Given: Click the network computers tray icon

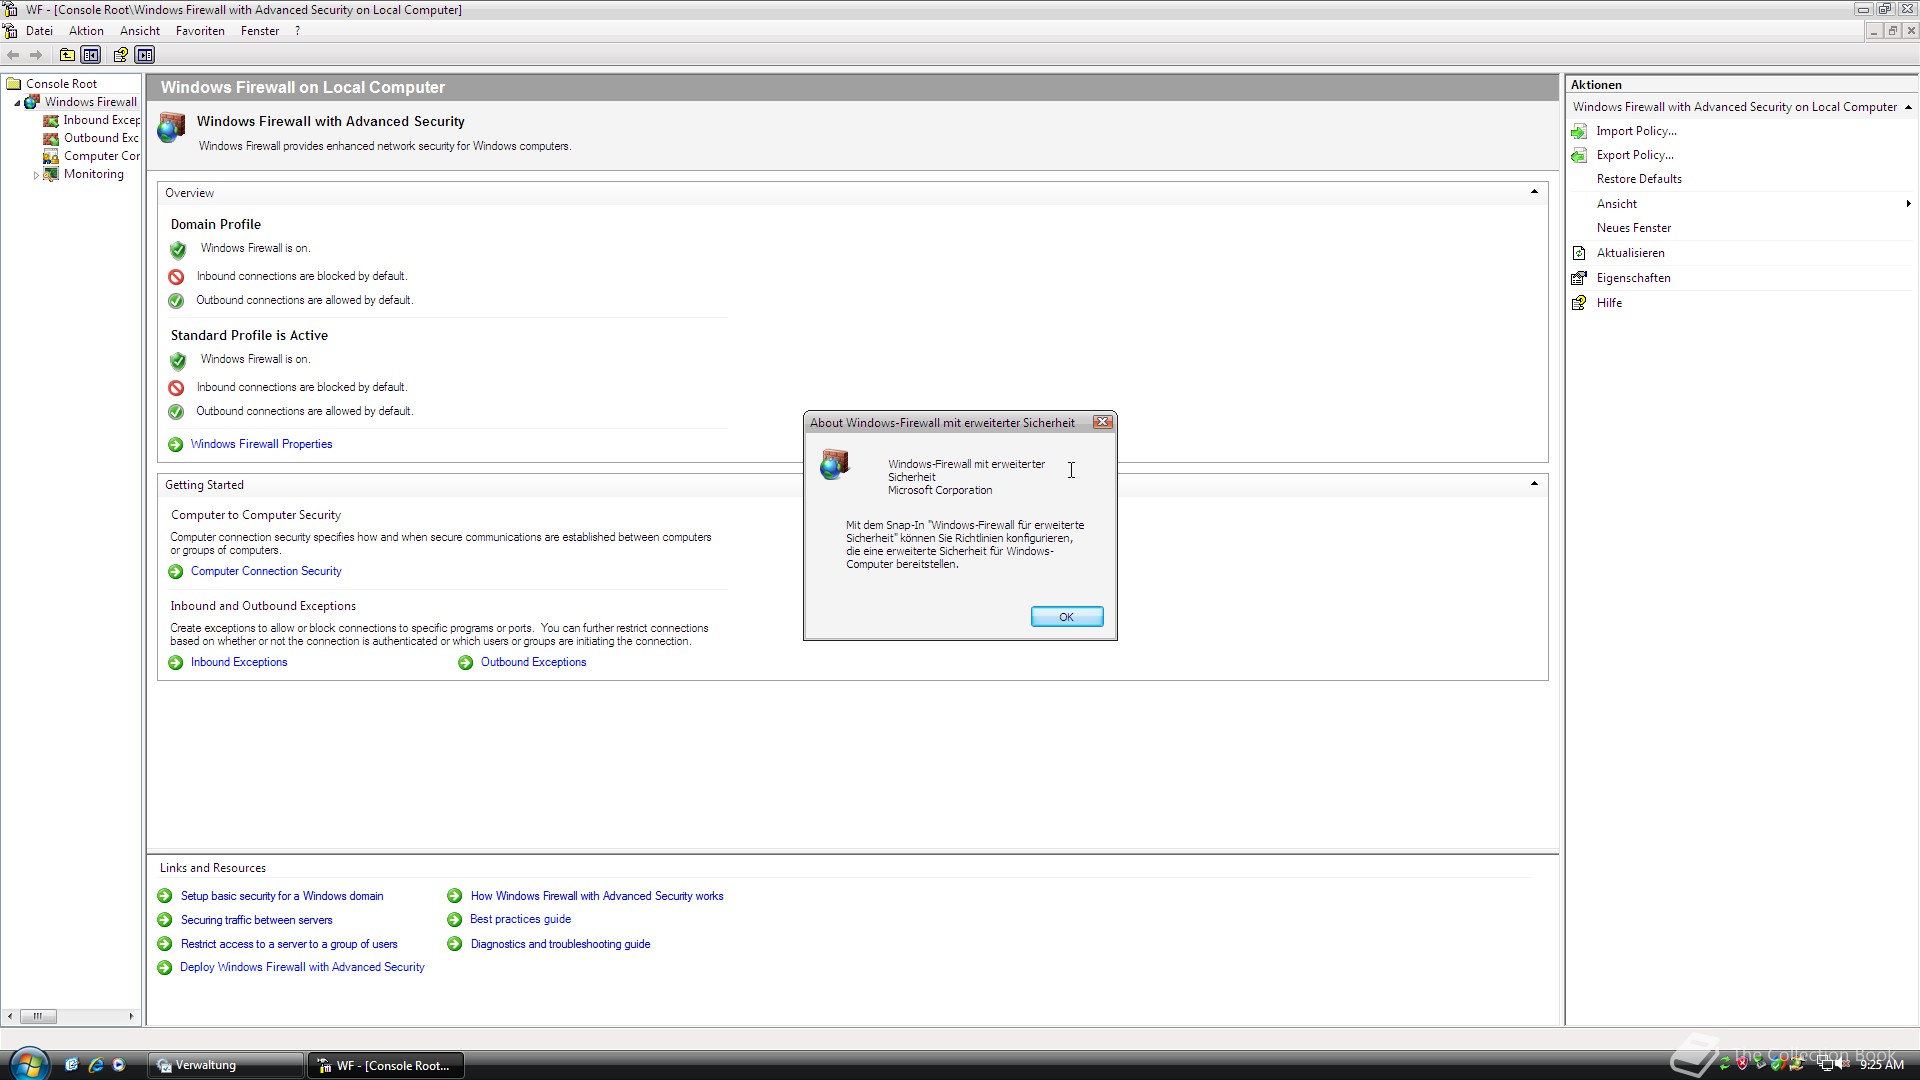Looking at the screenshot, I should 1825,1065.
